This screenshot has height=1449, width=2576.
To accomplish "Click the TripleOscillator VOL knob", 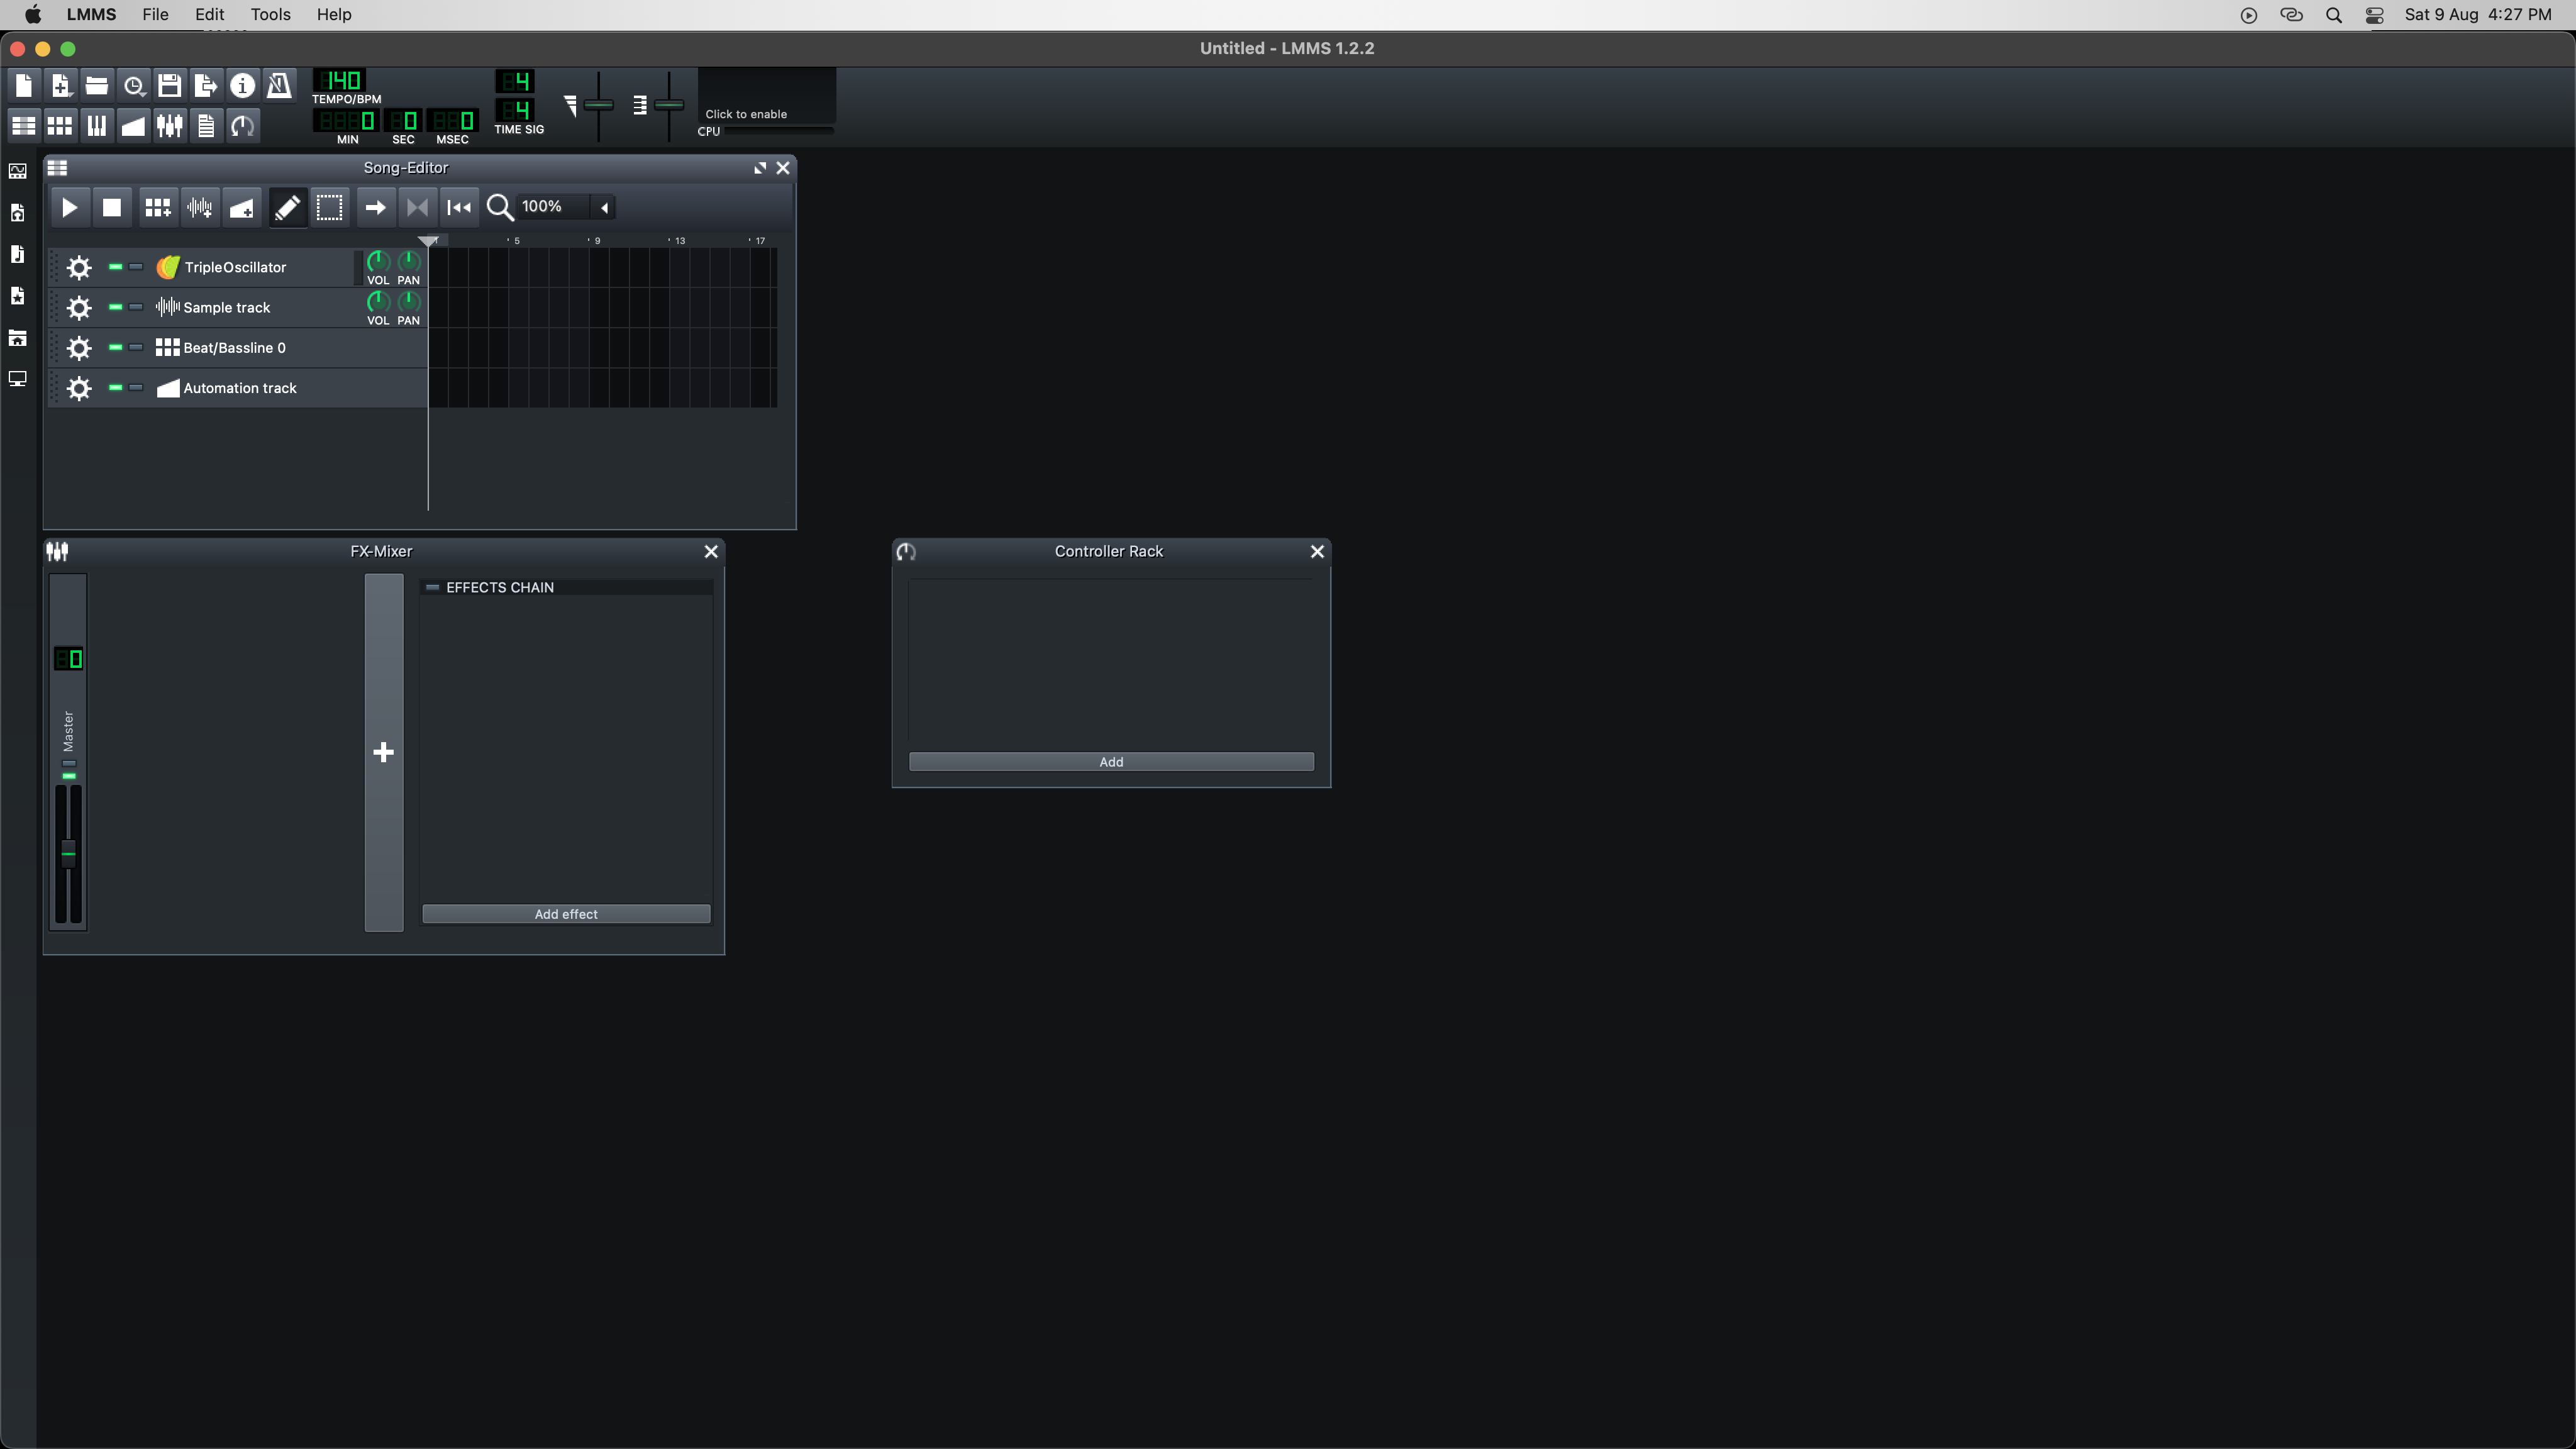I will [378, 262].
